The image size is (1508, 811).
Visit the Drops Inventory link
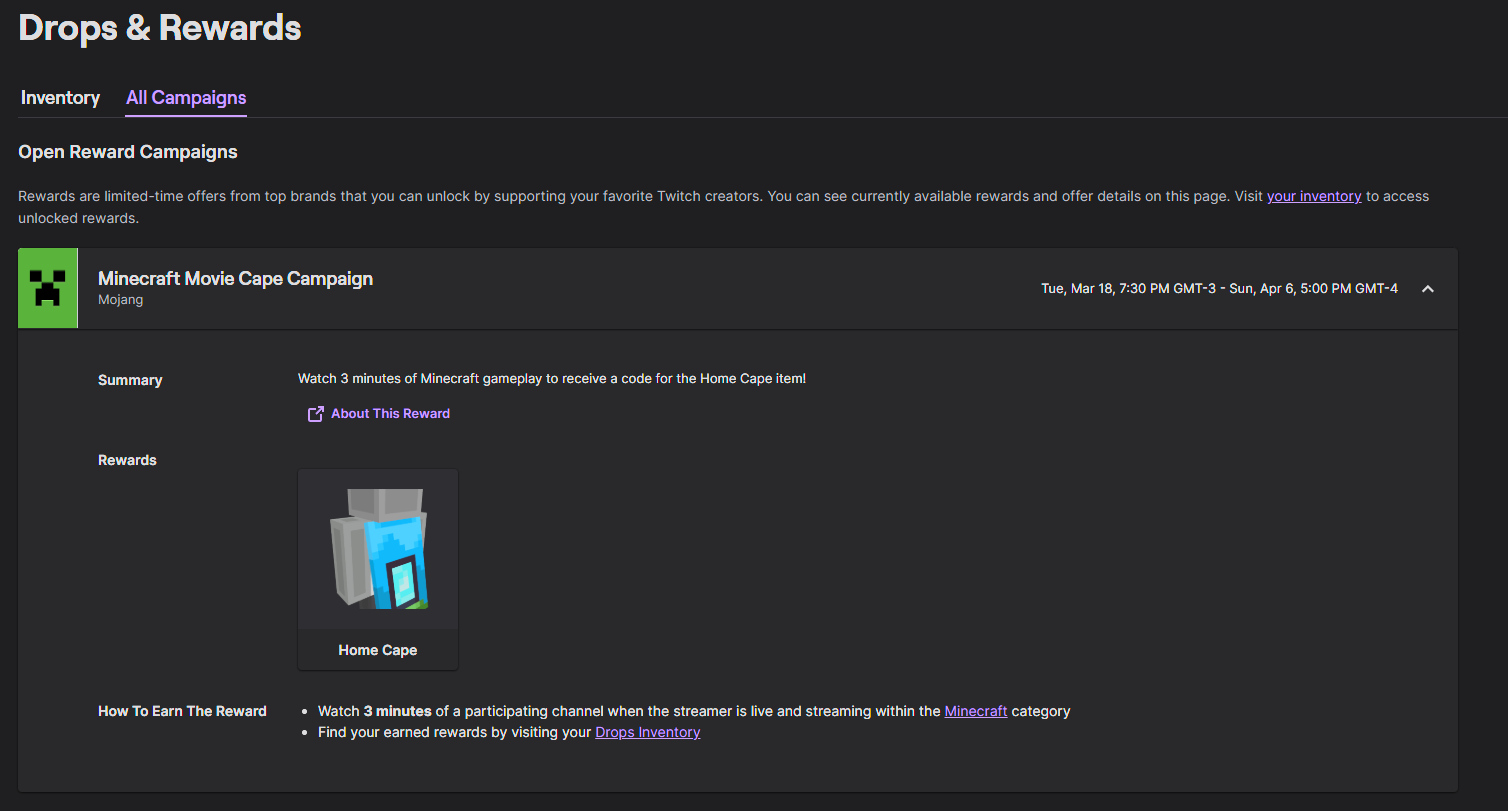coord(647,732)
